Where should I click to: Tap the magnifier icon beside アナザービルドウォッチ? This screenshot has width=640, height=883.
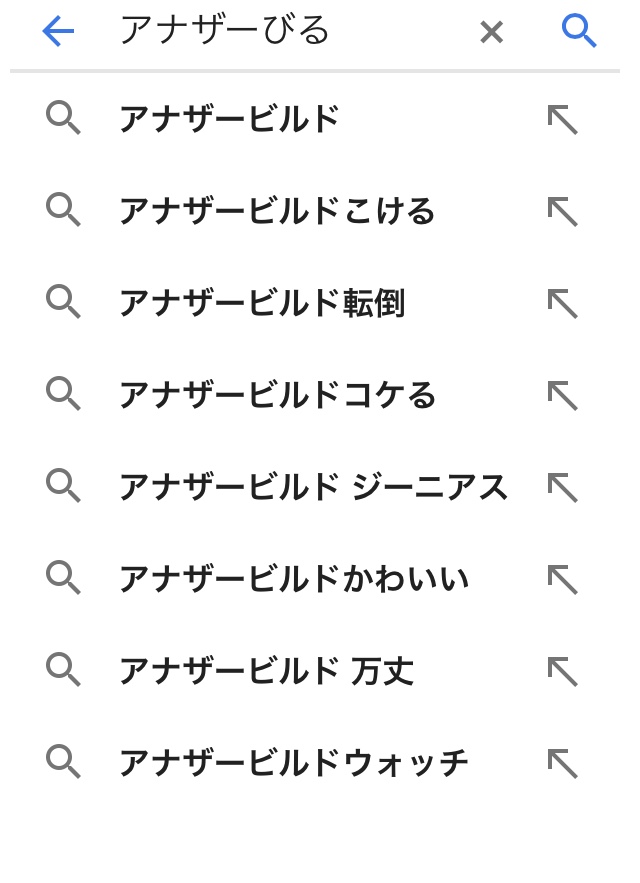[63, 762]
